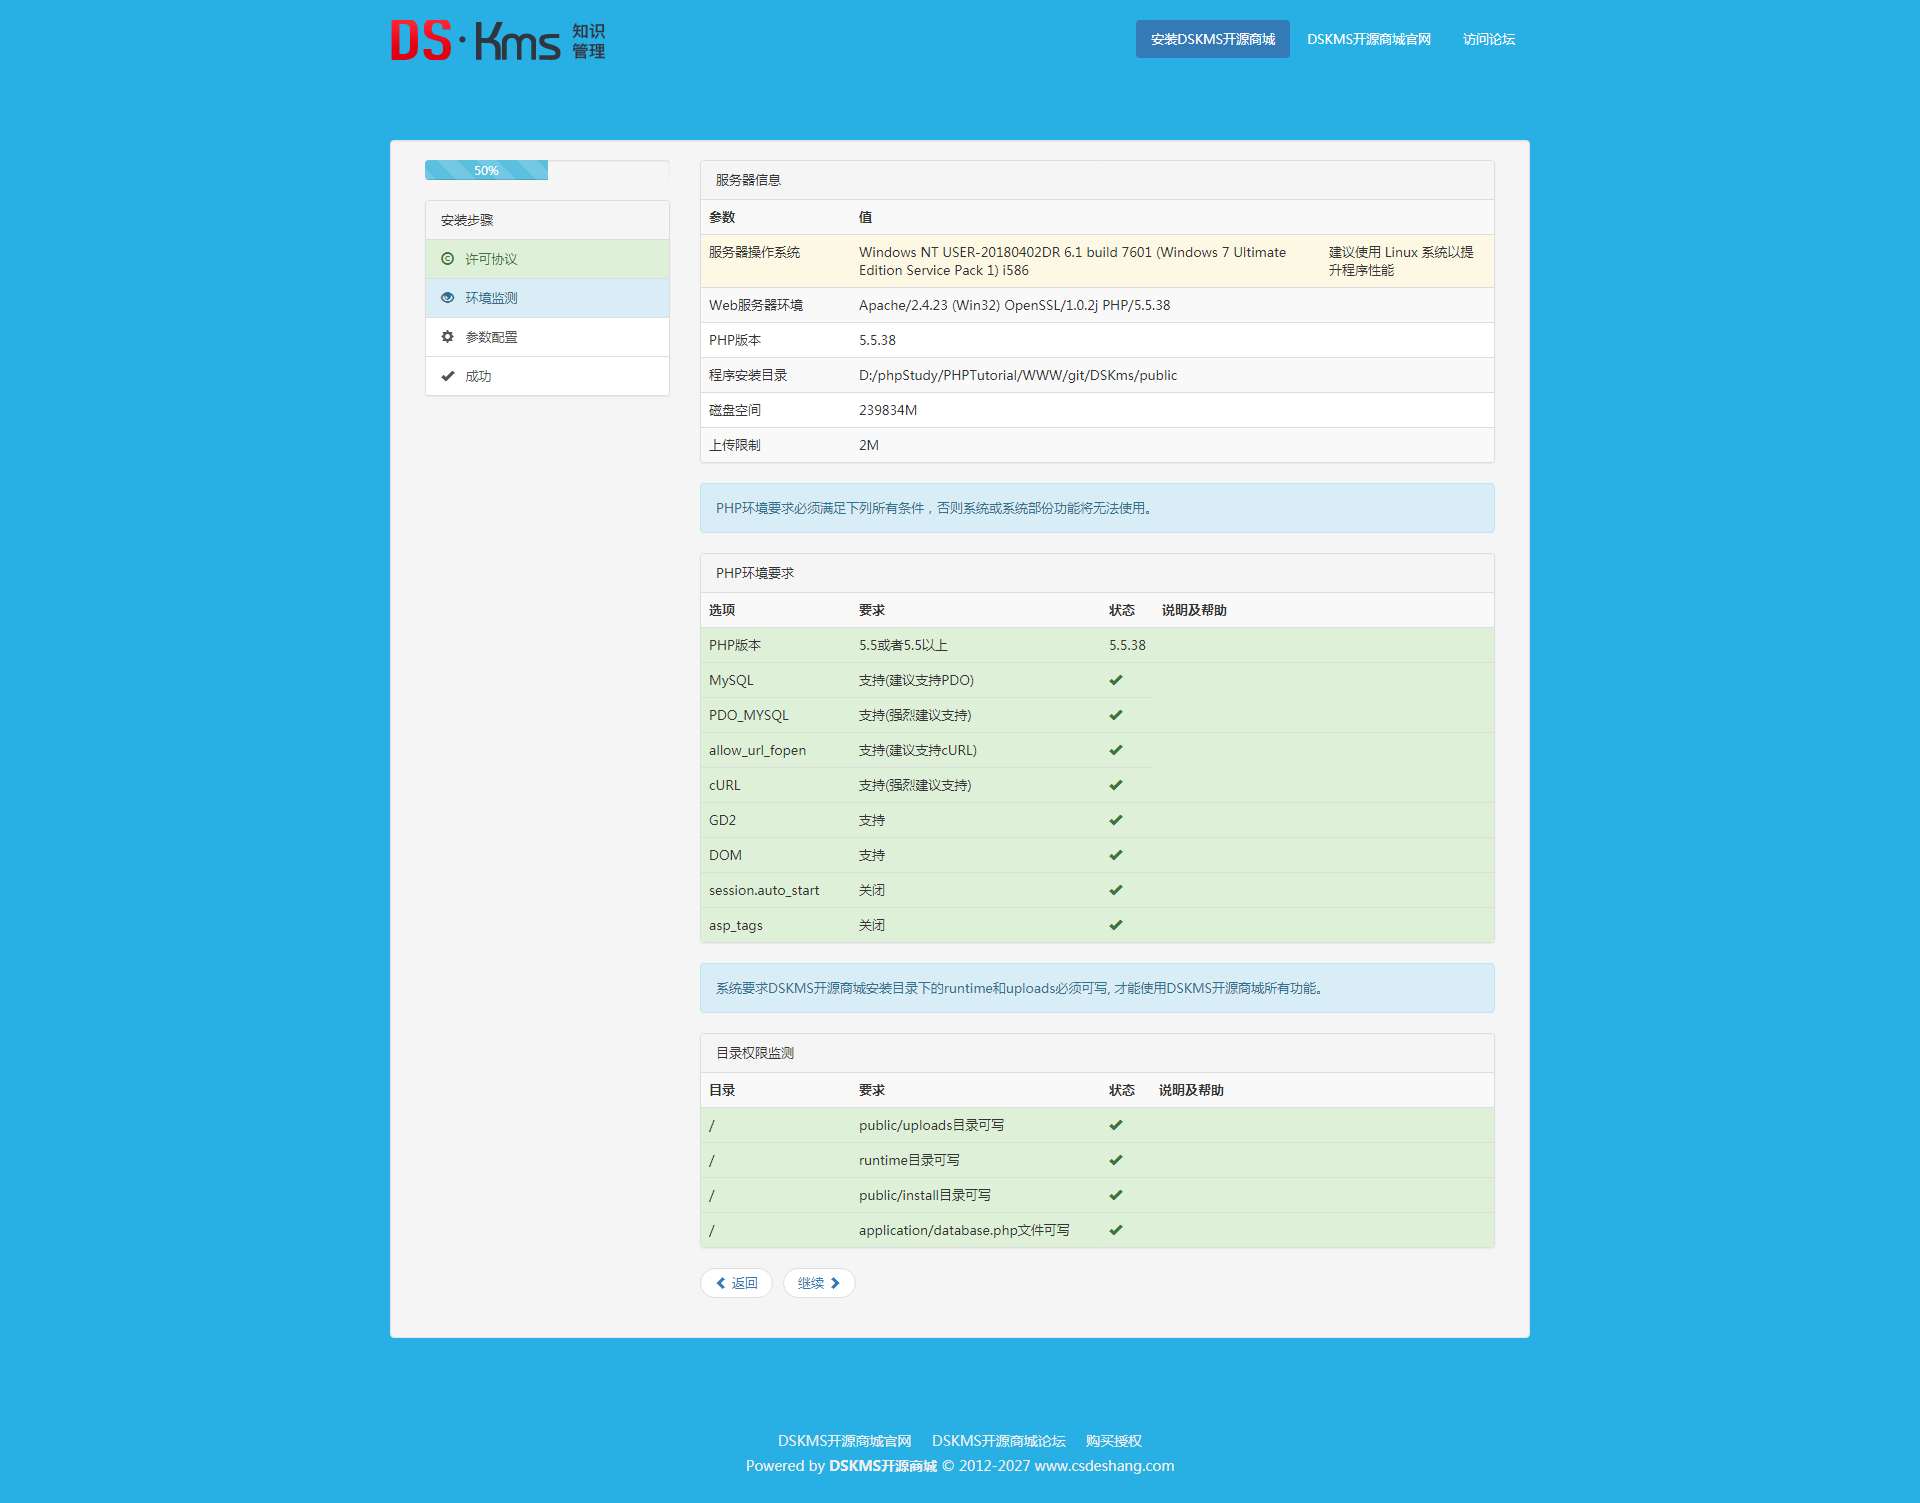Click the PDO_MYSQL status checkmark
The image size is (1920, 1503).
(1116, 715)
